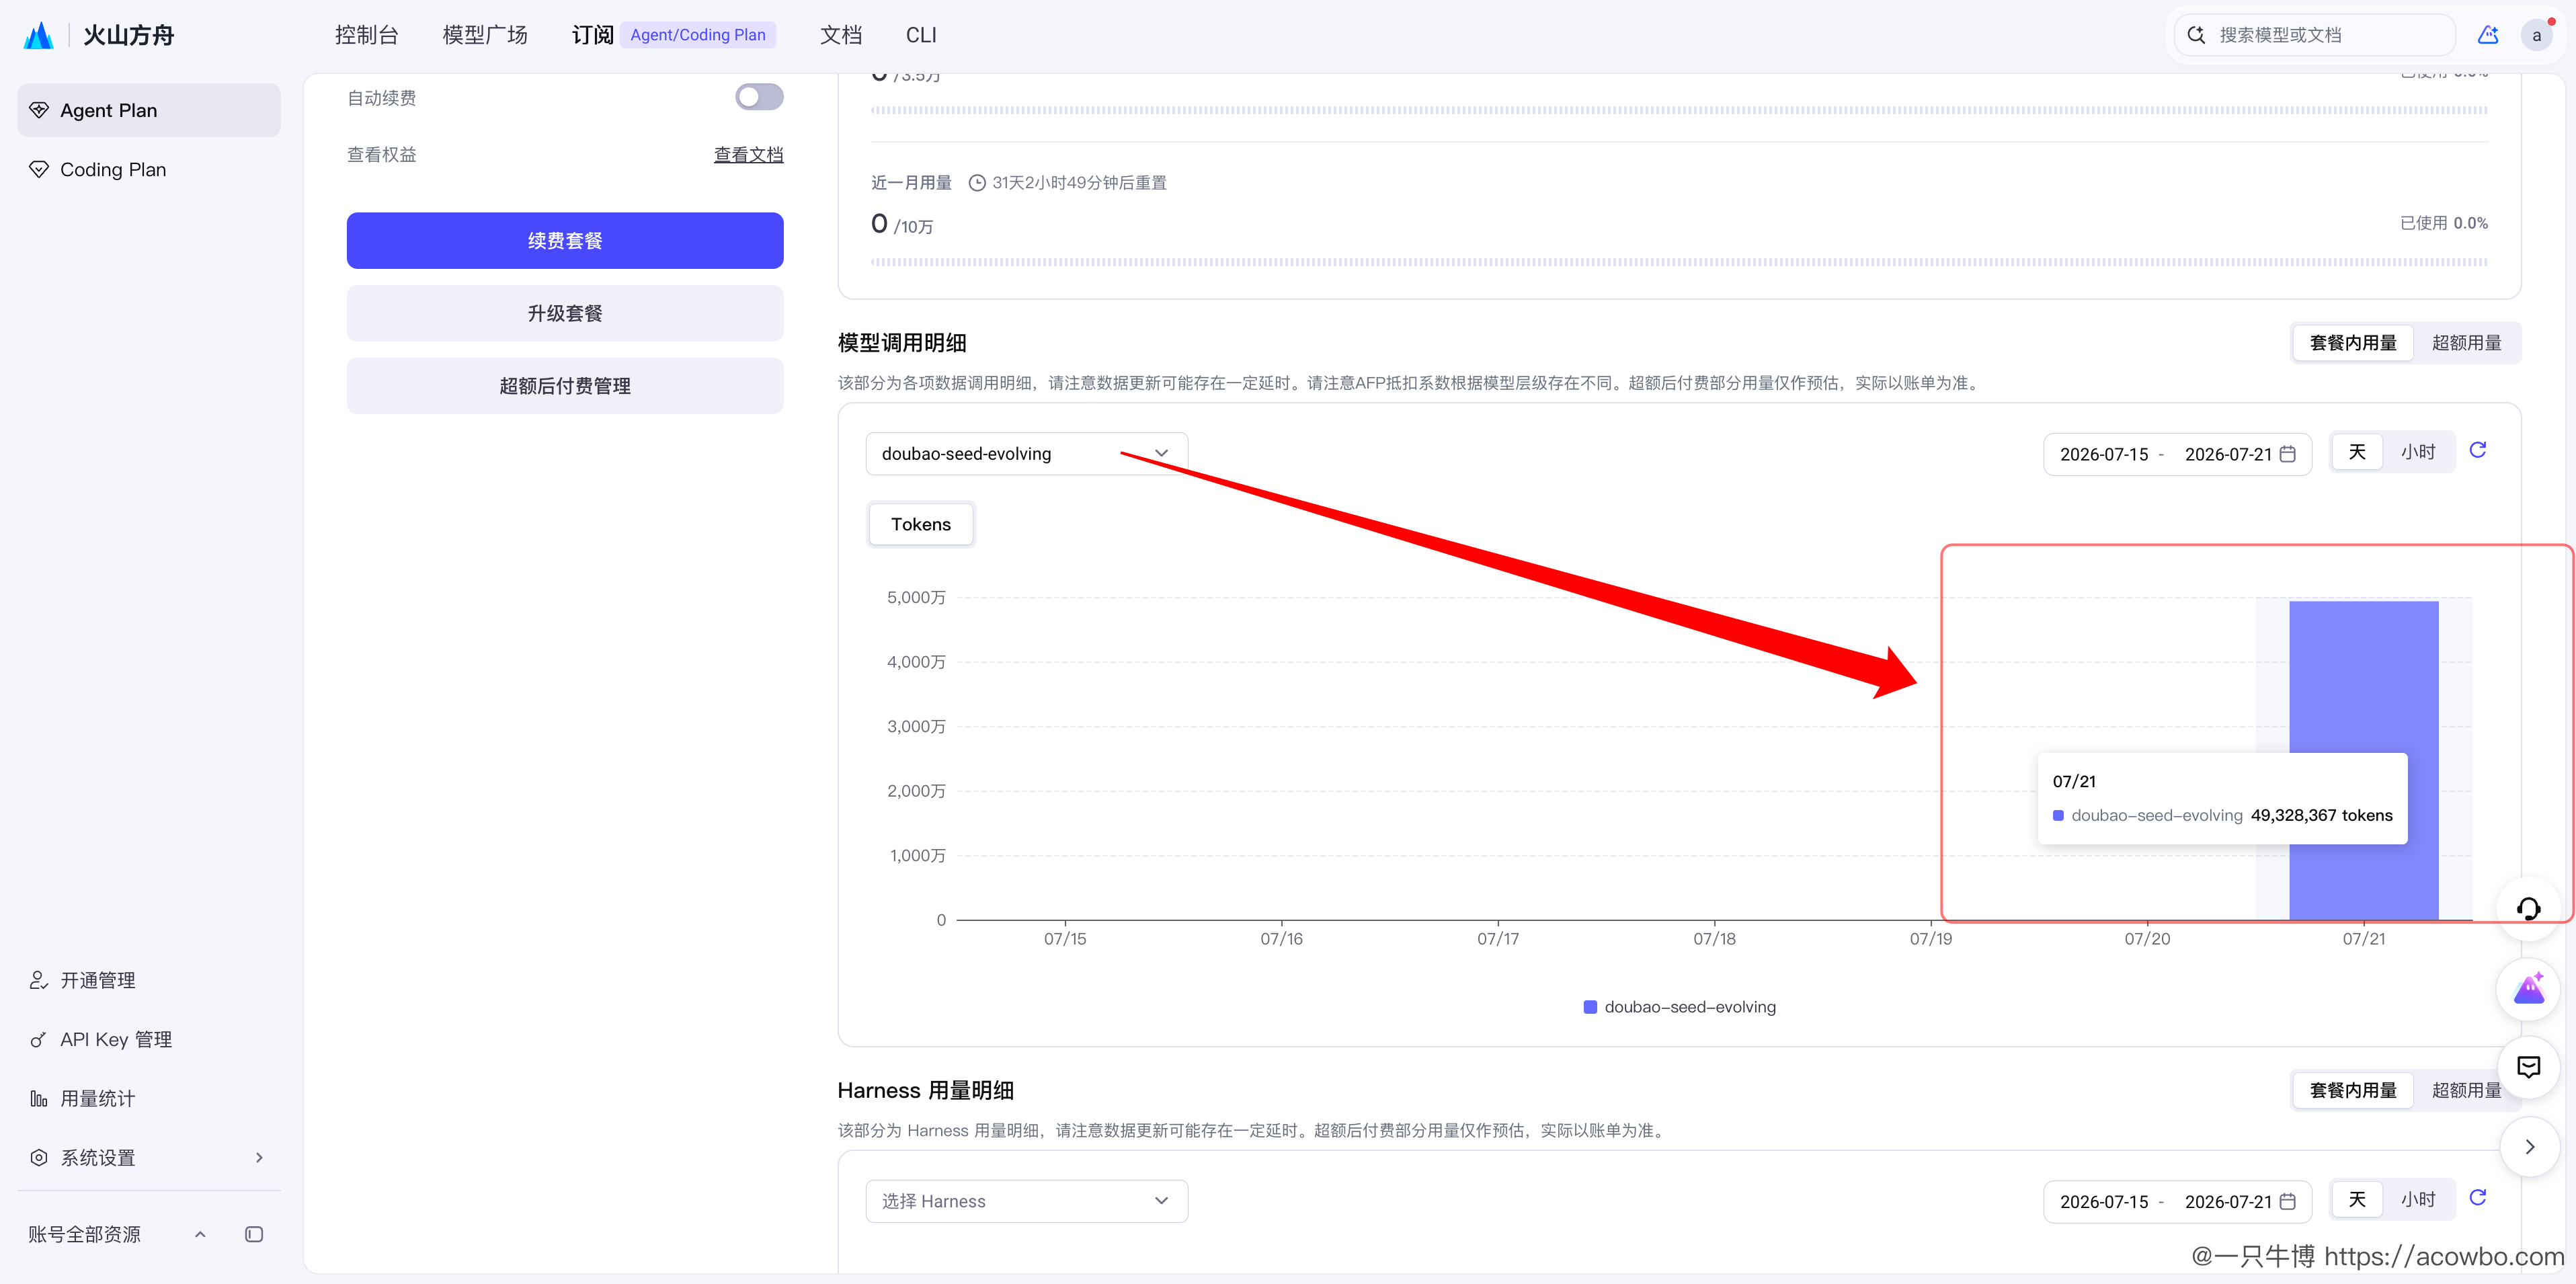This screenshot has height=1284, width=2576.
Task: Open the 控制台 top menu
Action: click(366, 35)
